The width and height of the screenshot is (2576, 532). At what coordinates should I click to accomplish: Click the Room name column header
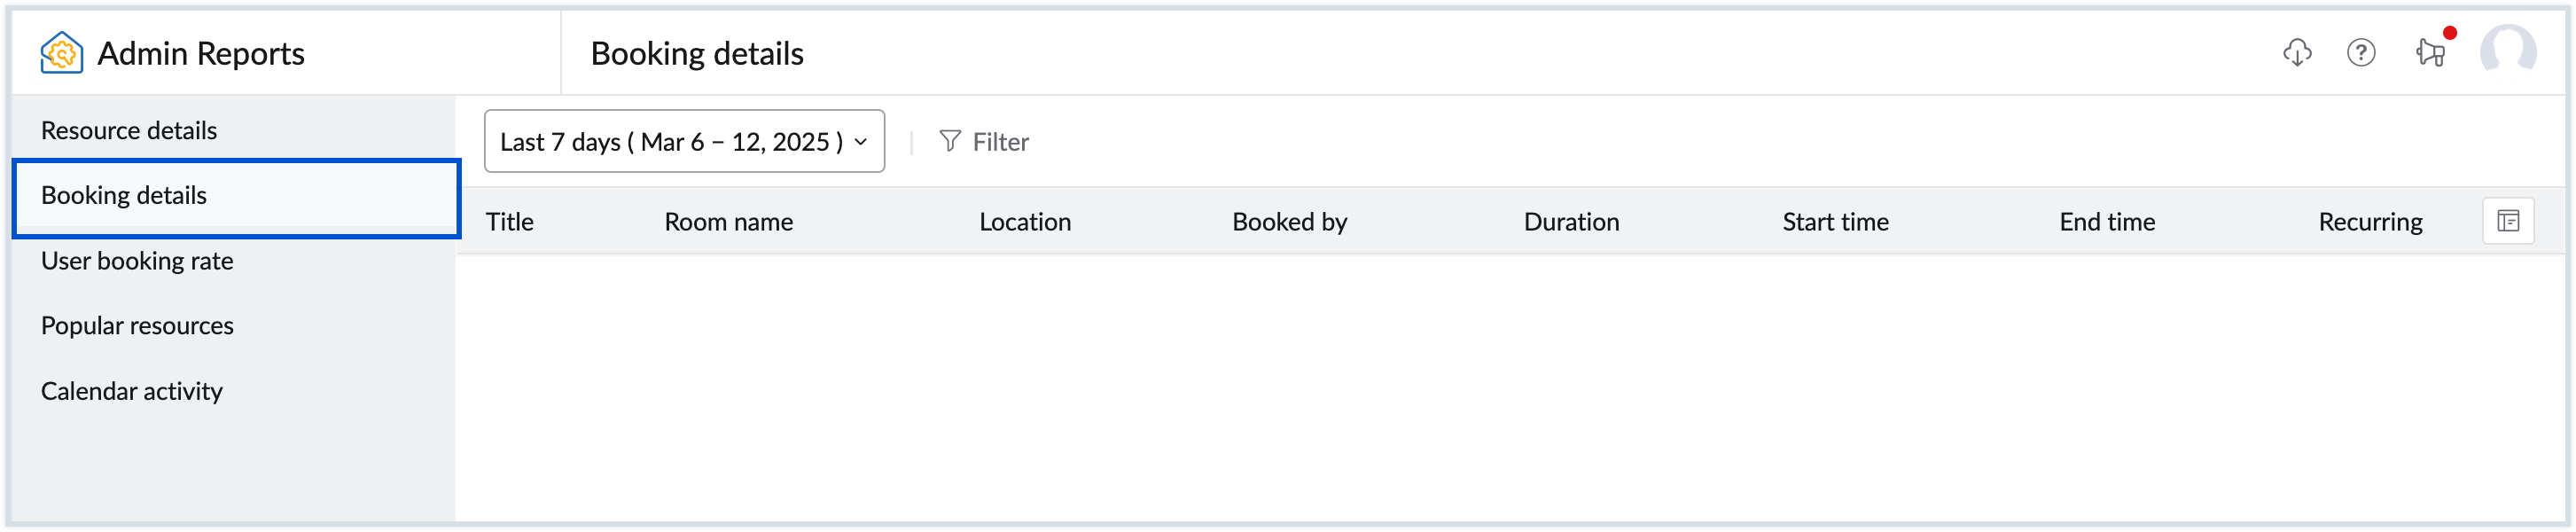tap(728, 222)
